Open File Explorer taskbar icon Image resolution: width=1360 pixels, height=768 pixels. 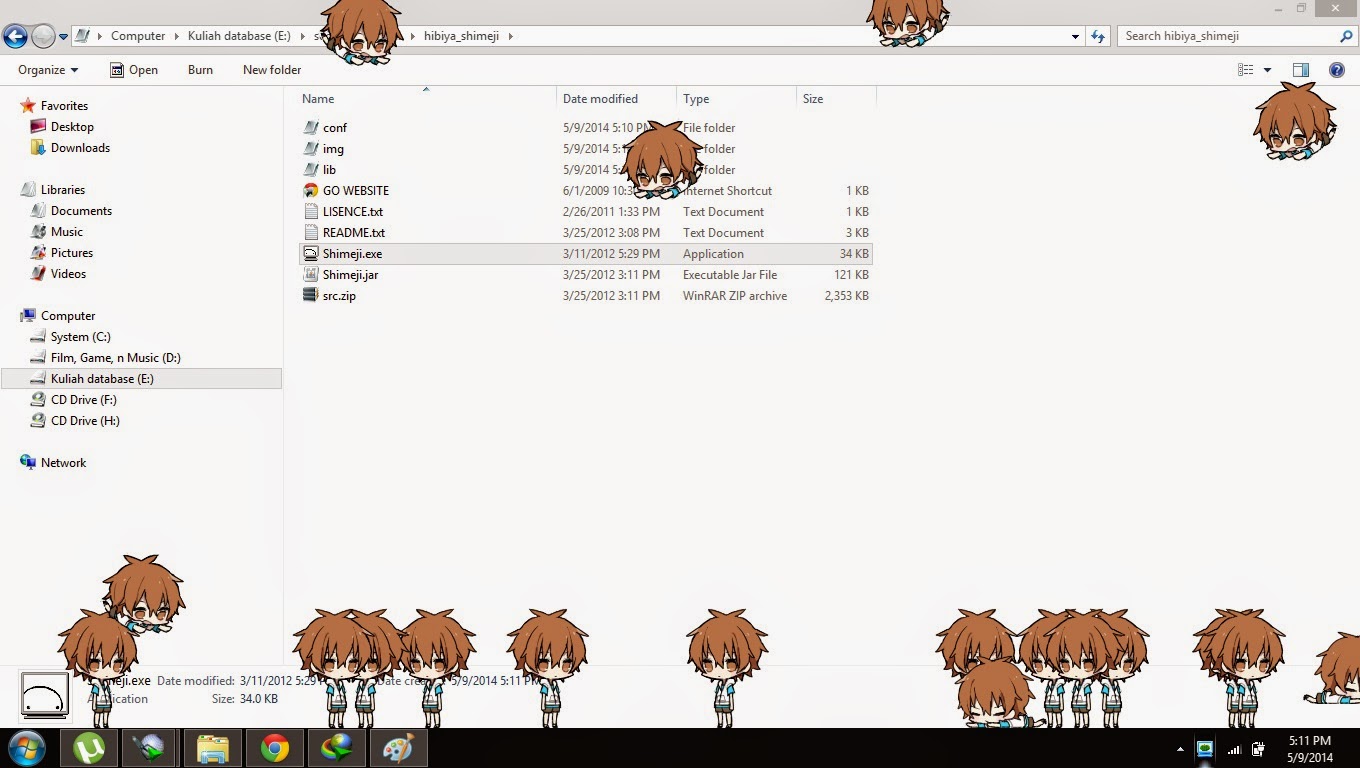[x=213, y=748]
